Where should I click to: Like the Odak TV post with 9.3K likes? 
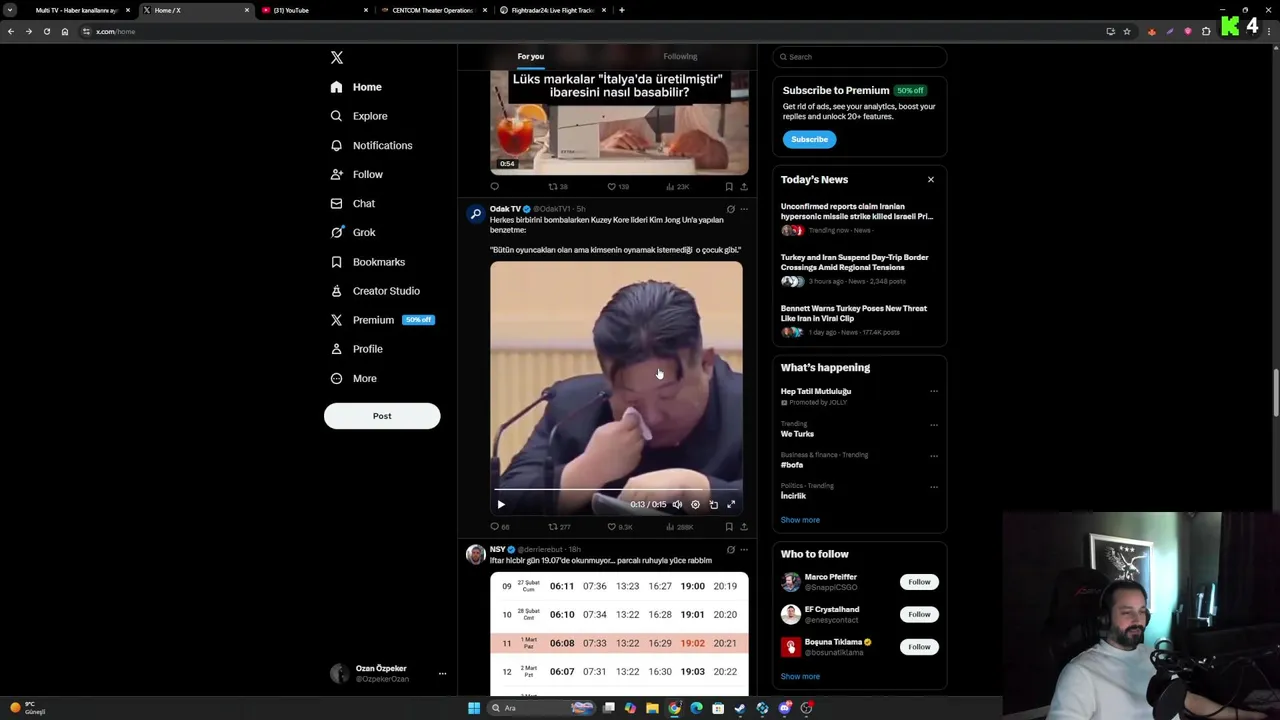point(620,527)
